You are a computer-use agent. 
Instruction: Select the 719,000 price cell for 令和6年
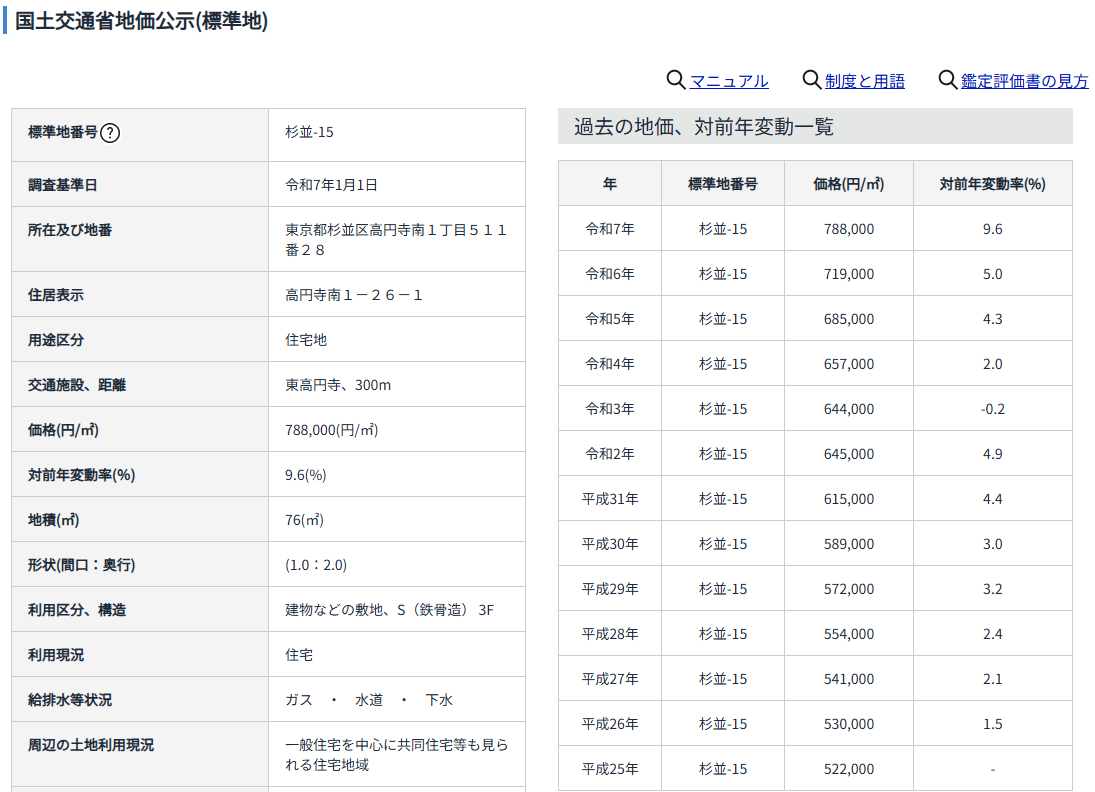click(849, 274)
